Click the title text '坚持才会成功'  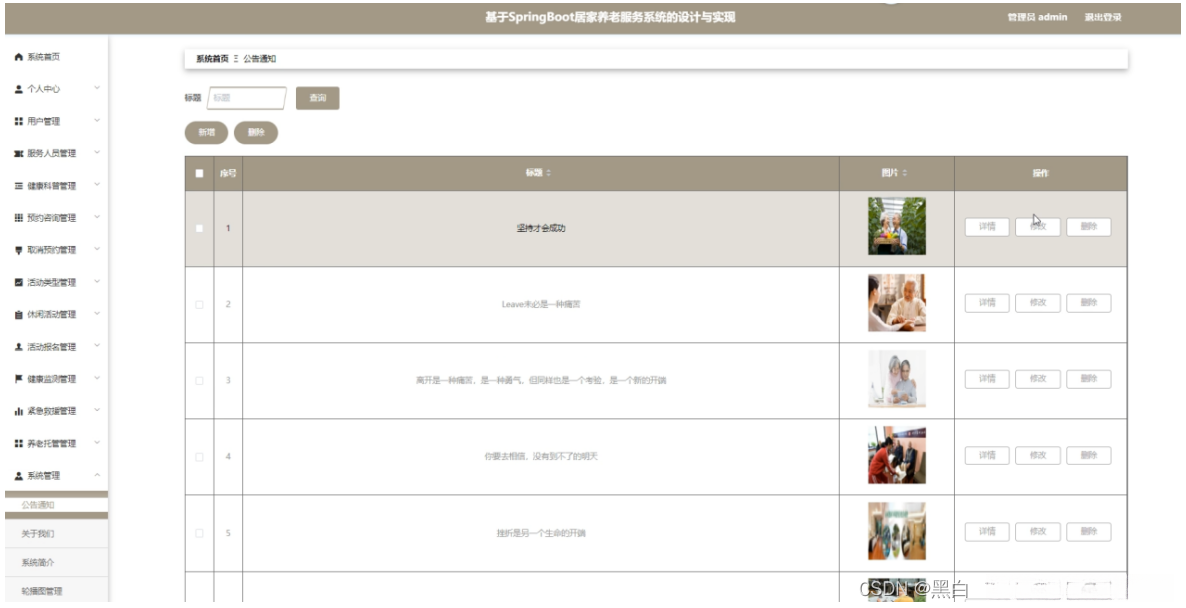(x=541, y=228)
